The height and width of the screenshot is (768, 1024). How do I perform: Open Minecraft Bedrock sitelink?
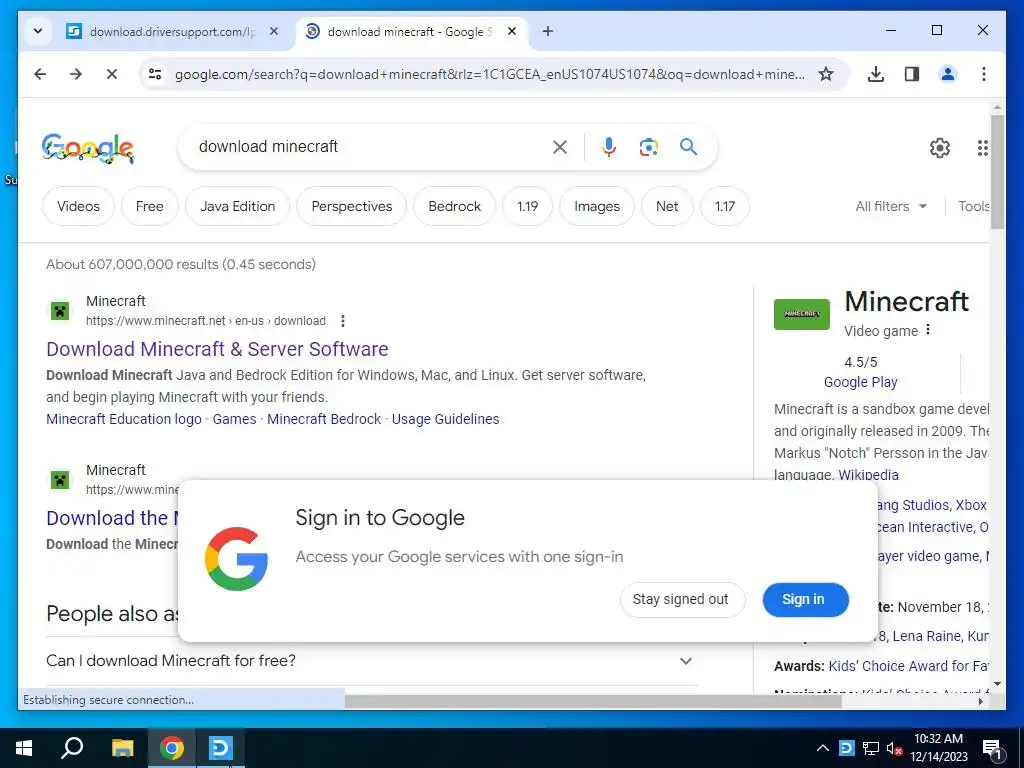click(324, 419)
